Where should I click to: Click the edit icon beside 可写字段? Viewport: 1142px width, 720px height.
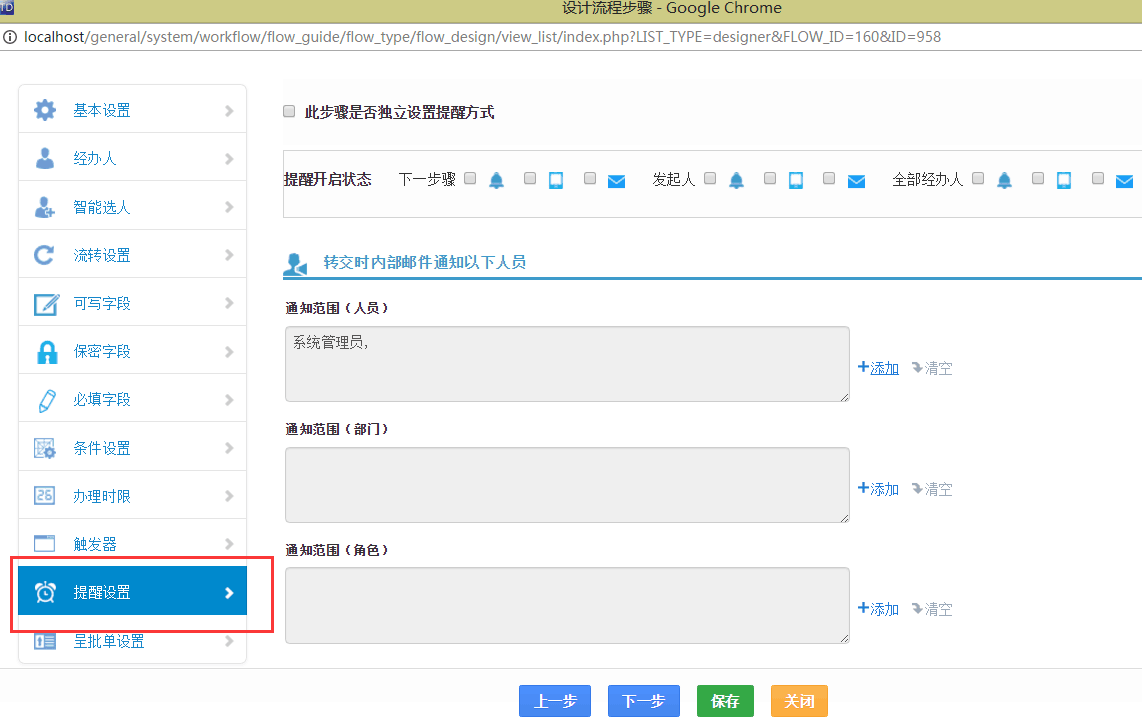[46, 303]
